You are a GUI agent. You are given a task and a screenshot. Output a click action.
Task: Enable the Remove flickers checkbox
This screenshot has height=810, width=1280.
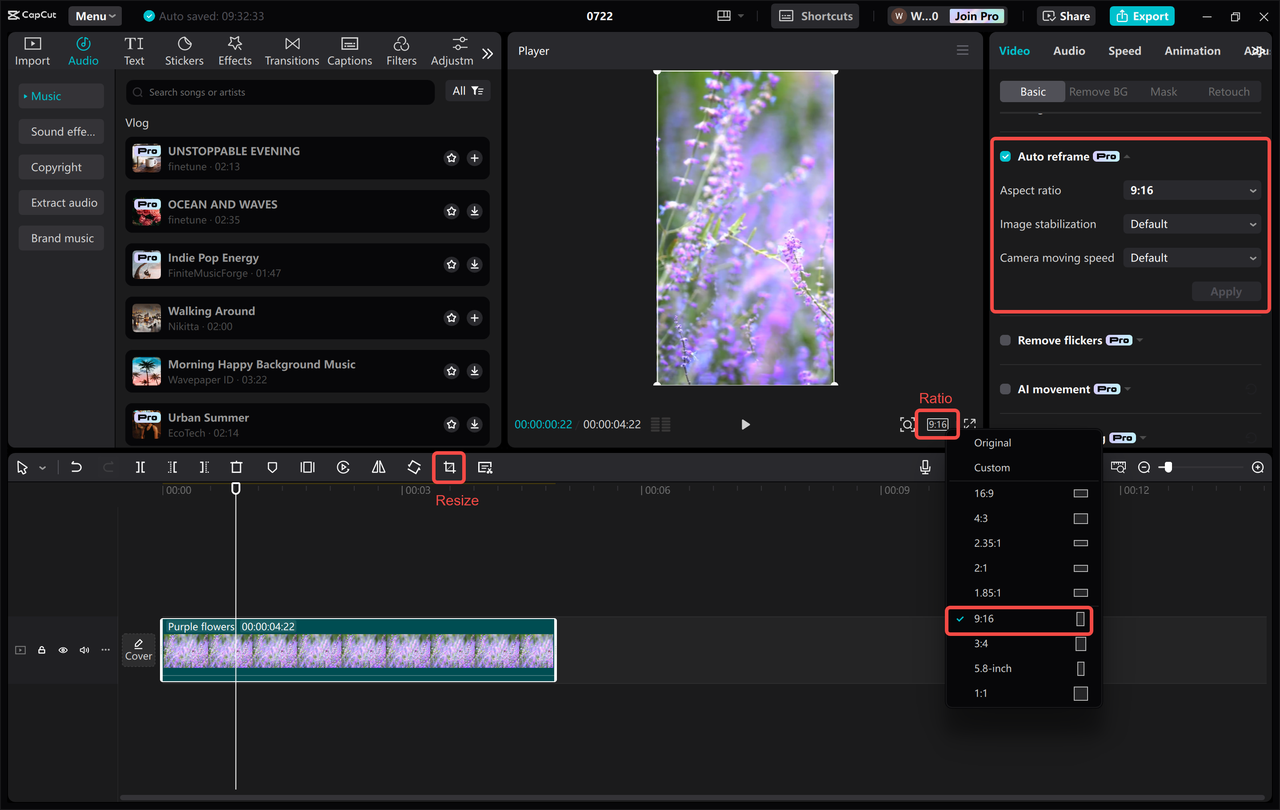[x=1004, y=340]
